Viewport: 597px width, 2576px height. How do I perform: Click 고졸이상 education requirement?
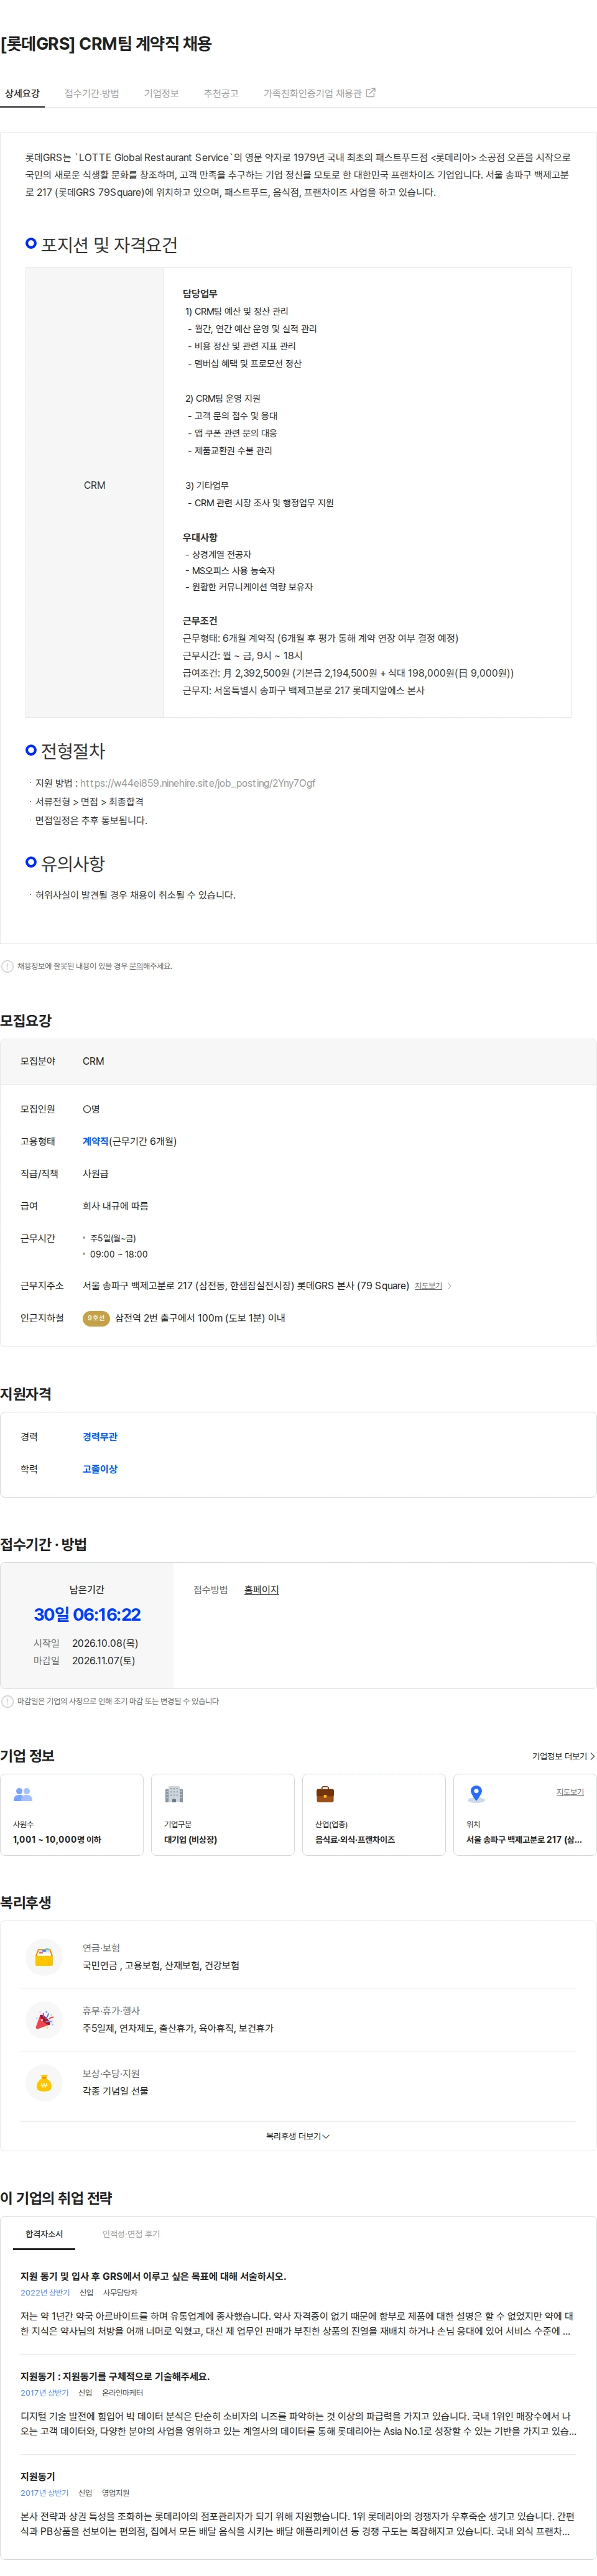click(100, 1469)
